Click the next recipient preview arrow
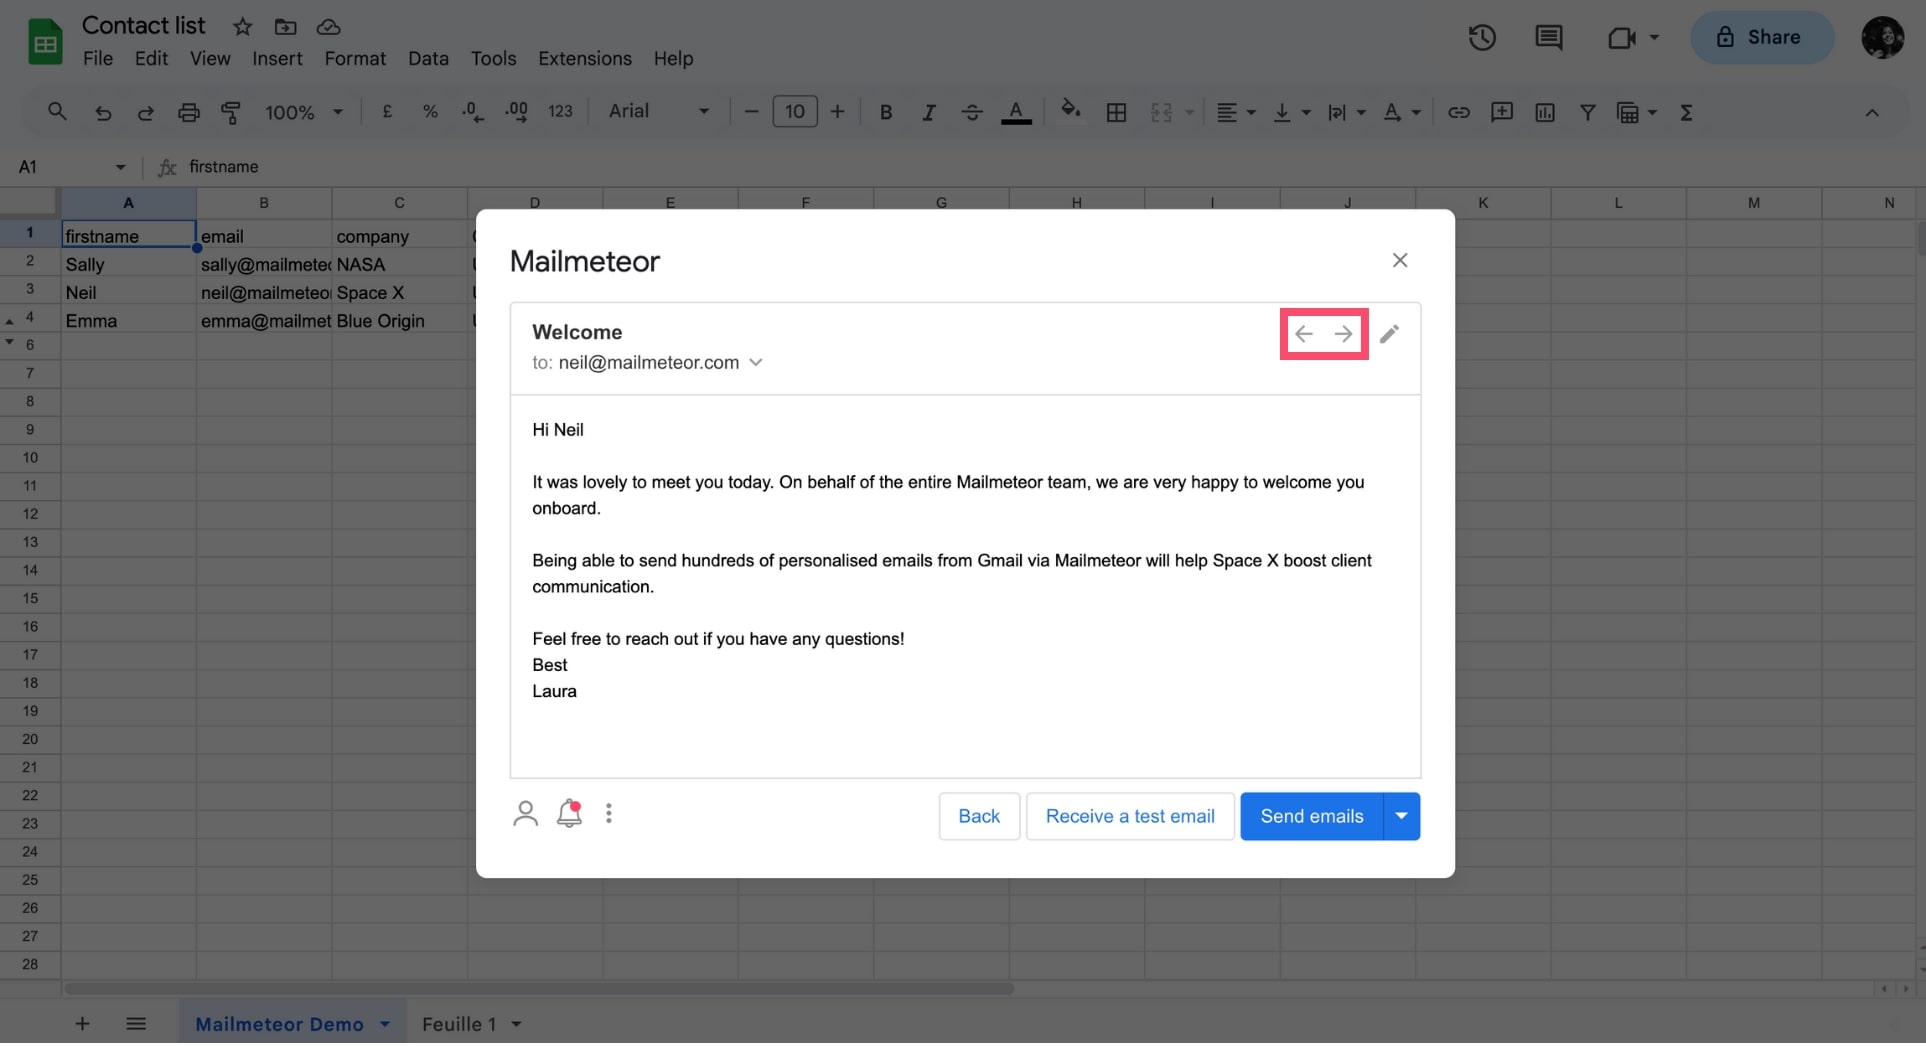Screen dimensions: 1926x1046 pyautogui.click(x=1343, y=334)
